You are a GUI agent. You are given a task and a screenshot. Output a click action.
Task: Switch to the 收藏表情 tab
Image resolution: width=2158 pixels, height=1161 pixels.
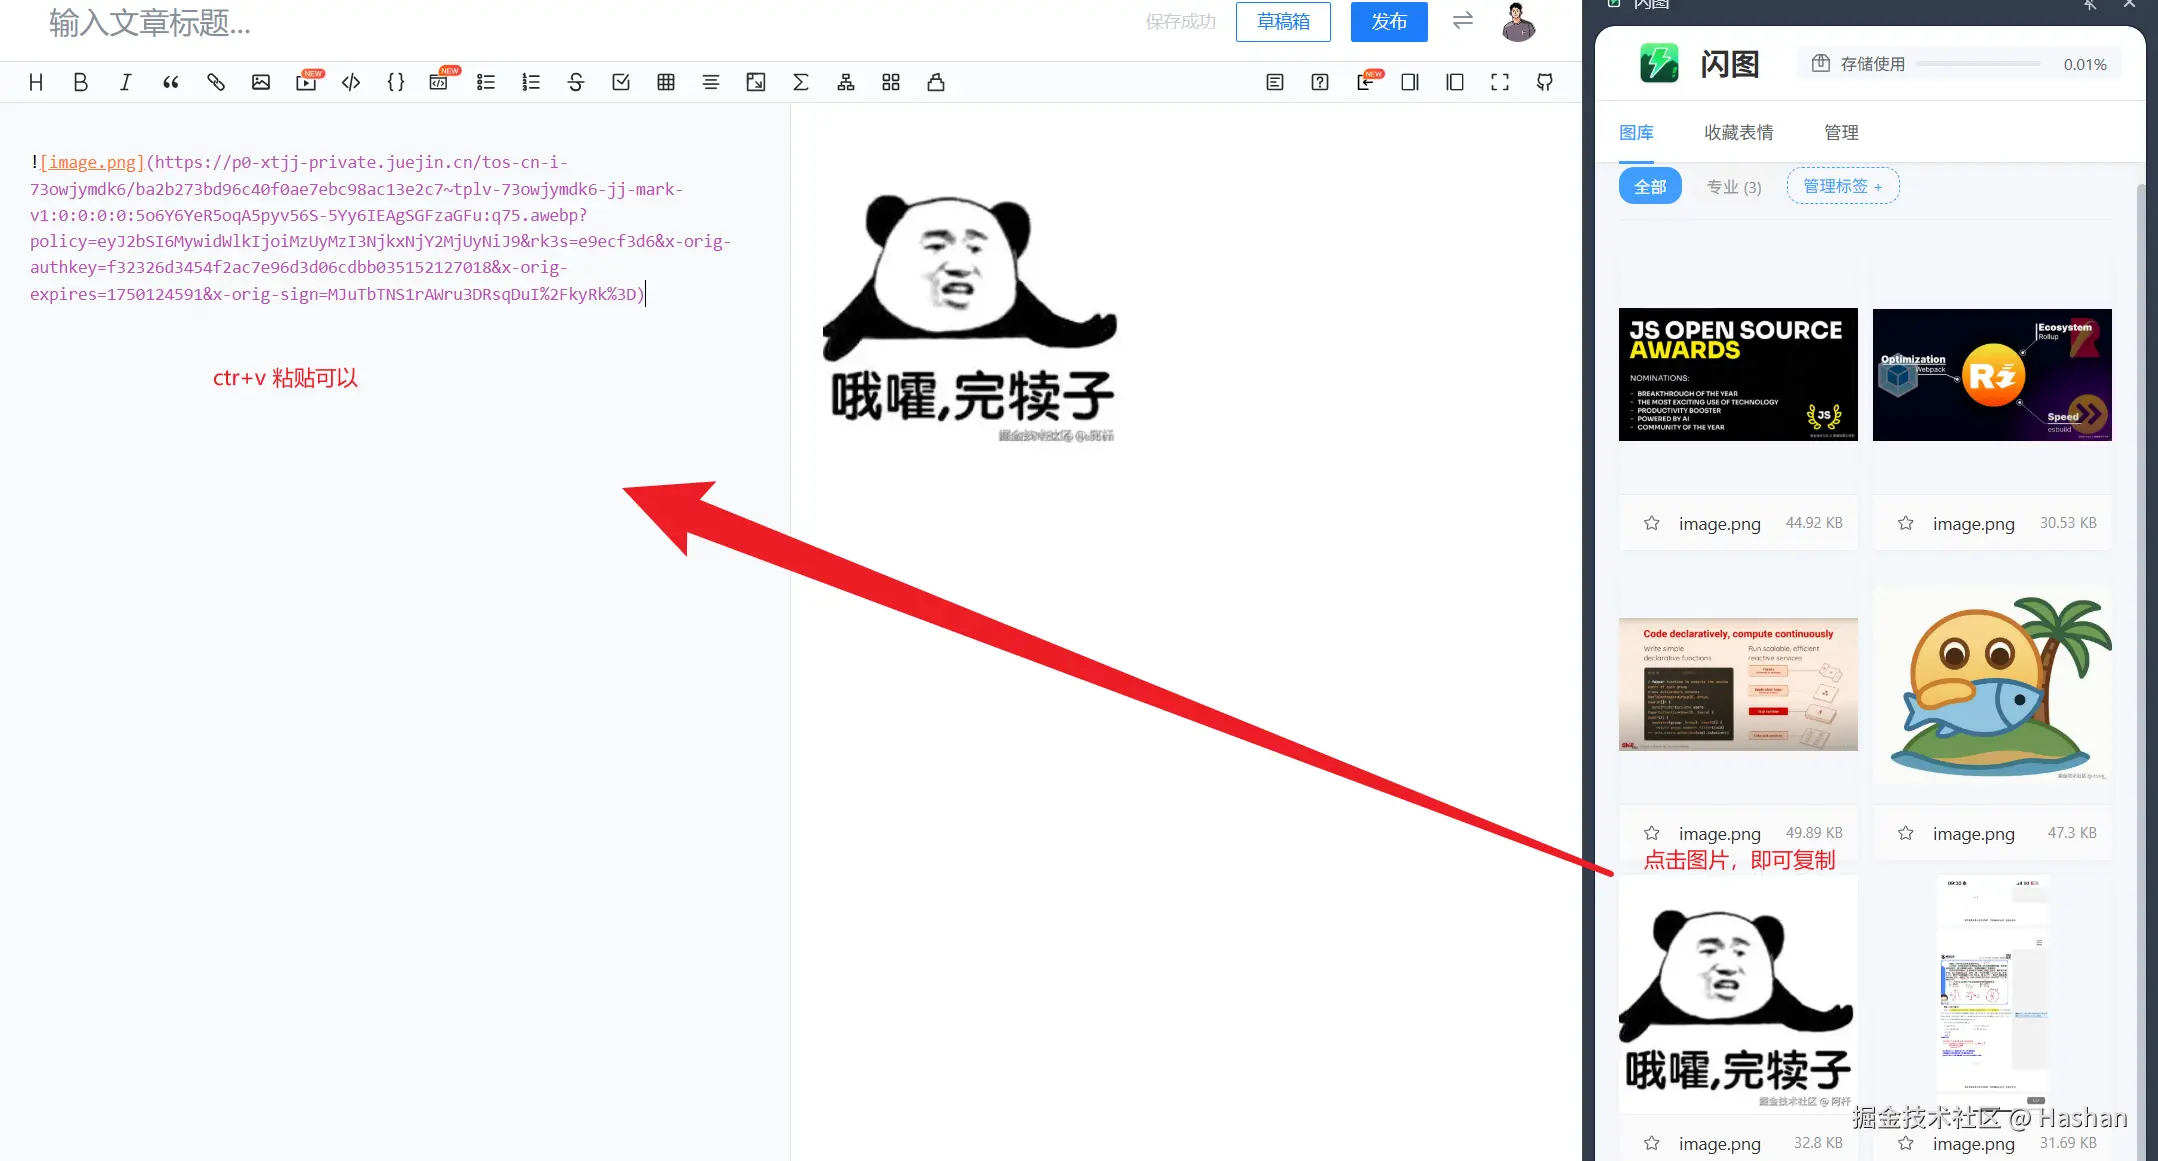tap(1738, 132)
